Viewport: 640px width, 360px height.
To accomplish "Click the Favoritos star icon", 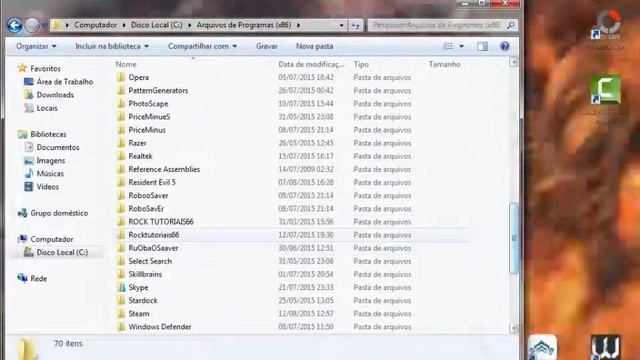I will pyautogui.click(x=22, y=68).
